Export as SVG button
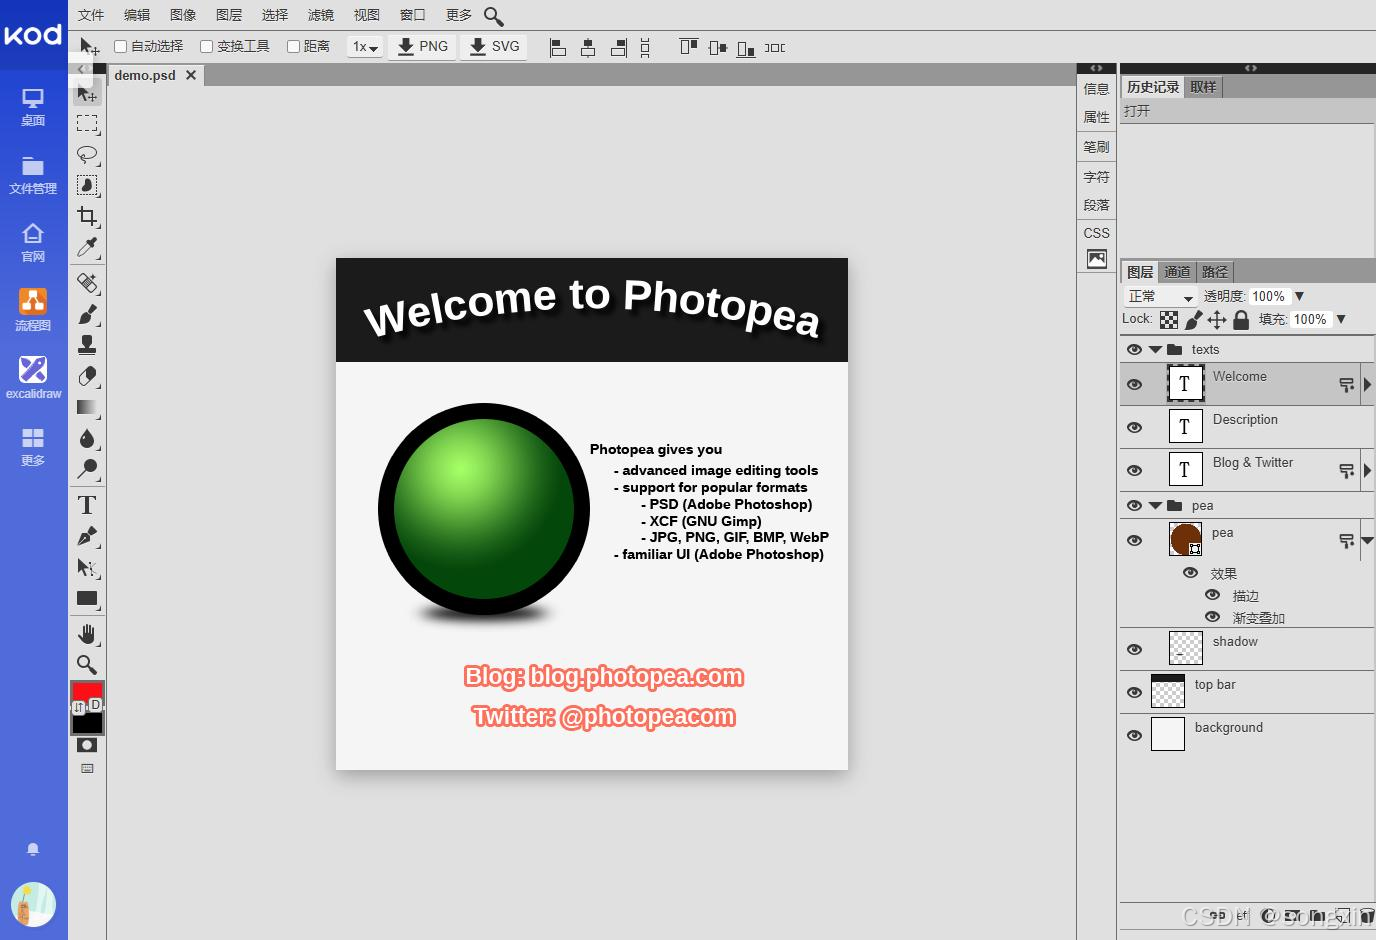The image size is (1376, 940). pyautogui.click(x=495, y=47)
